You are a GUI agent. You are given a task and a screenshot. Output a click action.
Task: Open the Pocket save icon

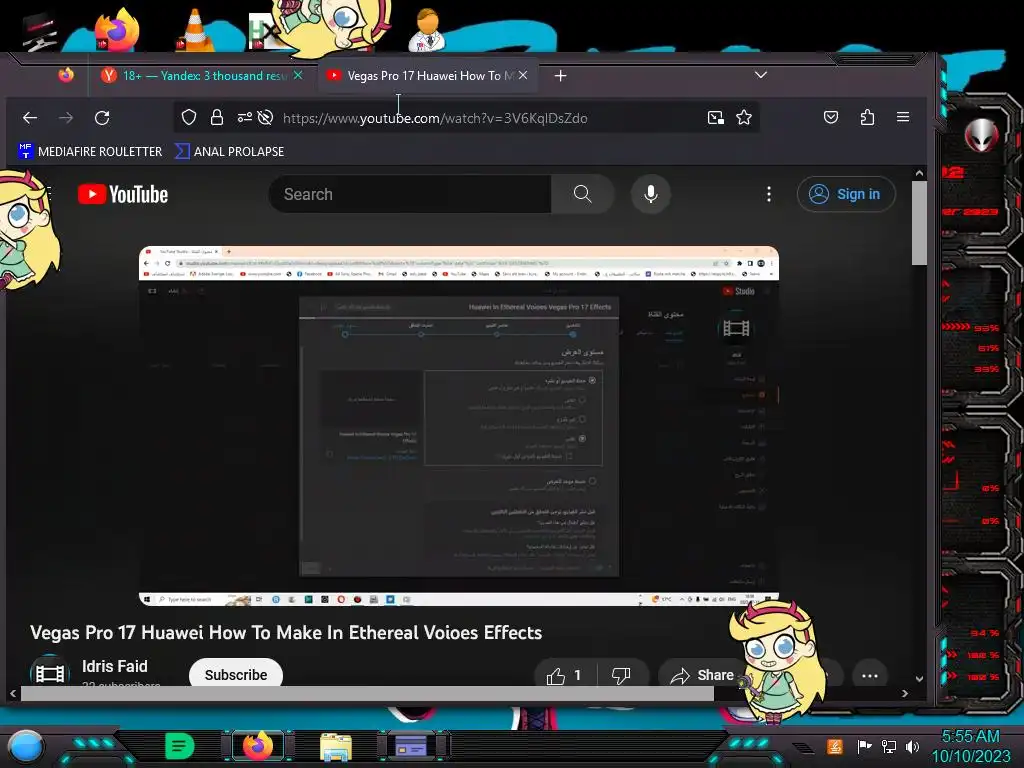tap(831, 118)
